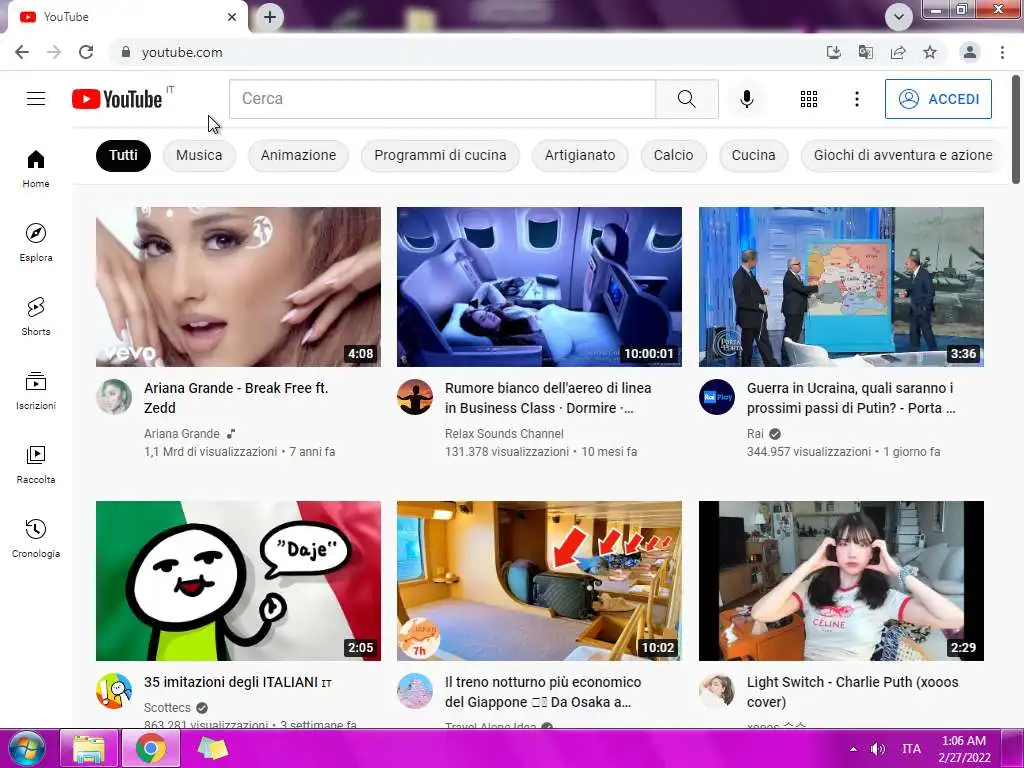Click browser forward arrow
1024x768 pixels.
coord(54,52)
